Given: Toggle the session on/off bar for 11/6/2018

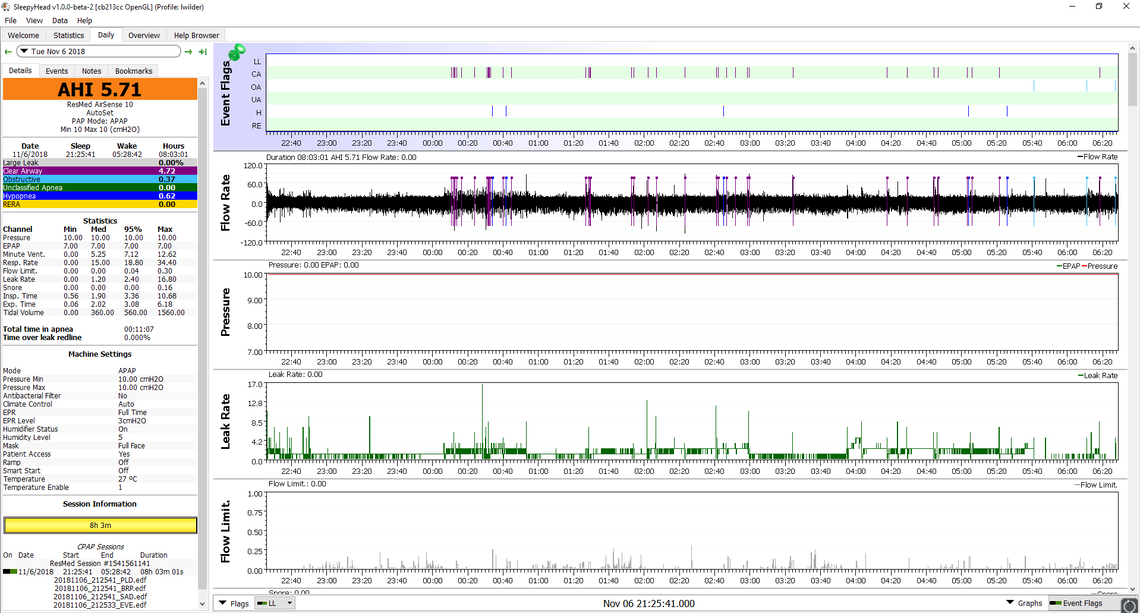Looking at the screenshot, I should (9, 571).
